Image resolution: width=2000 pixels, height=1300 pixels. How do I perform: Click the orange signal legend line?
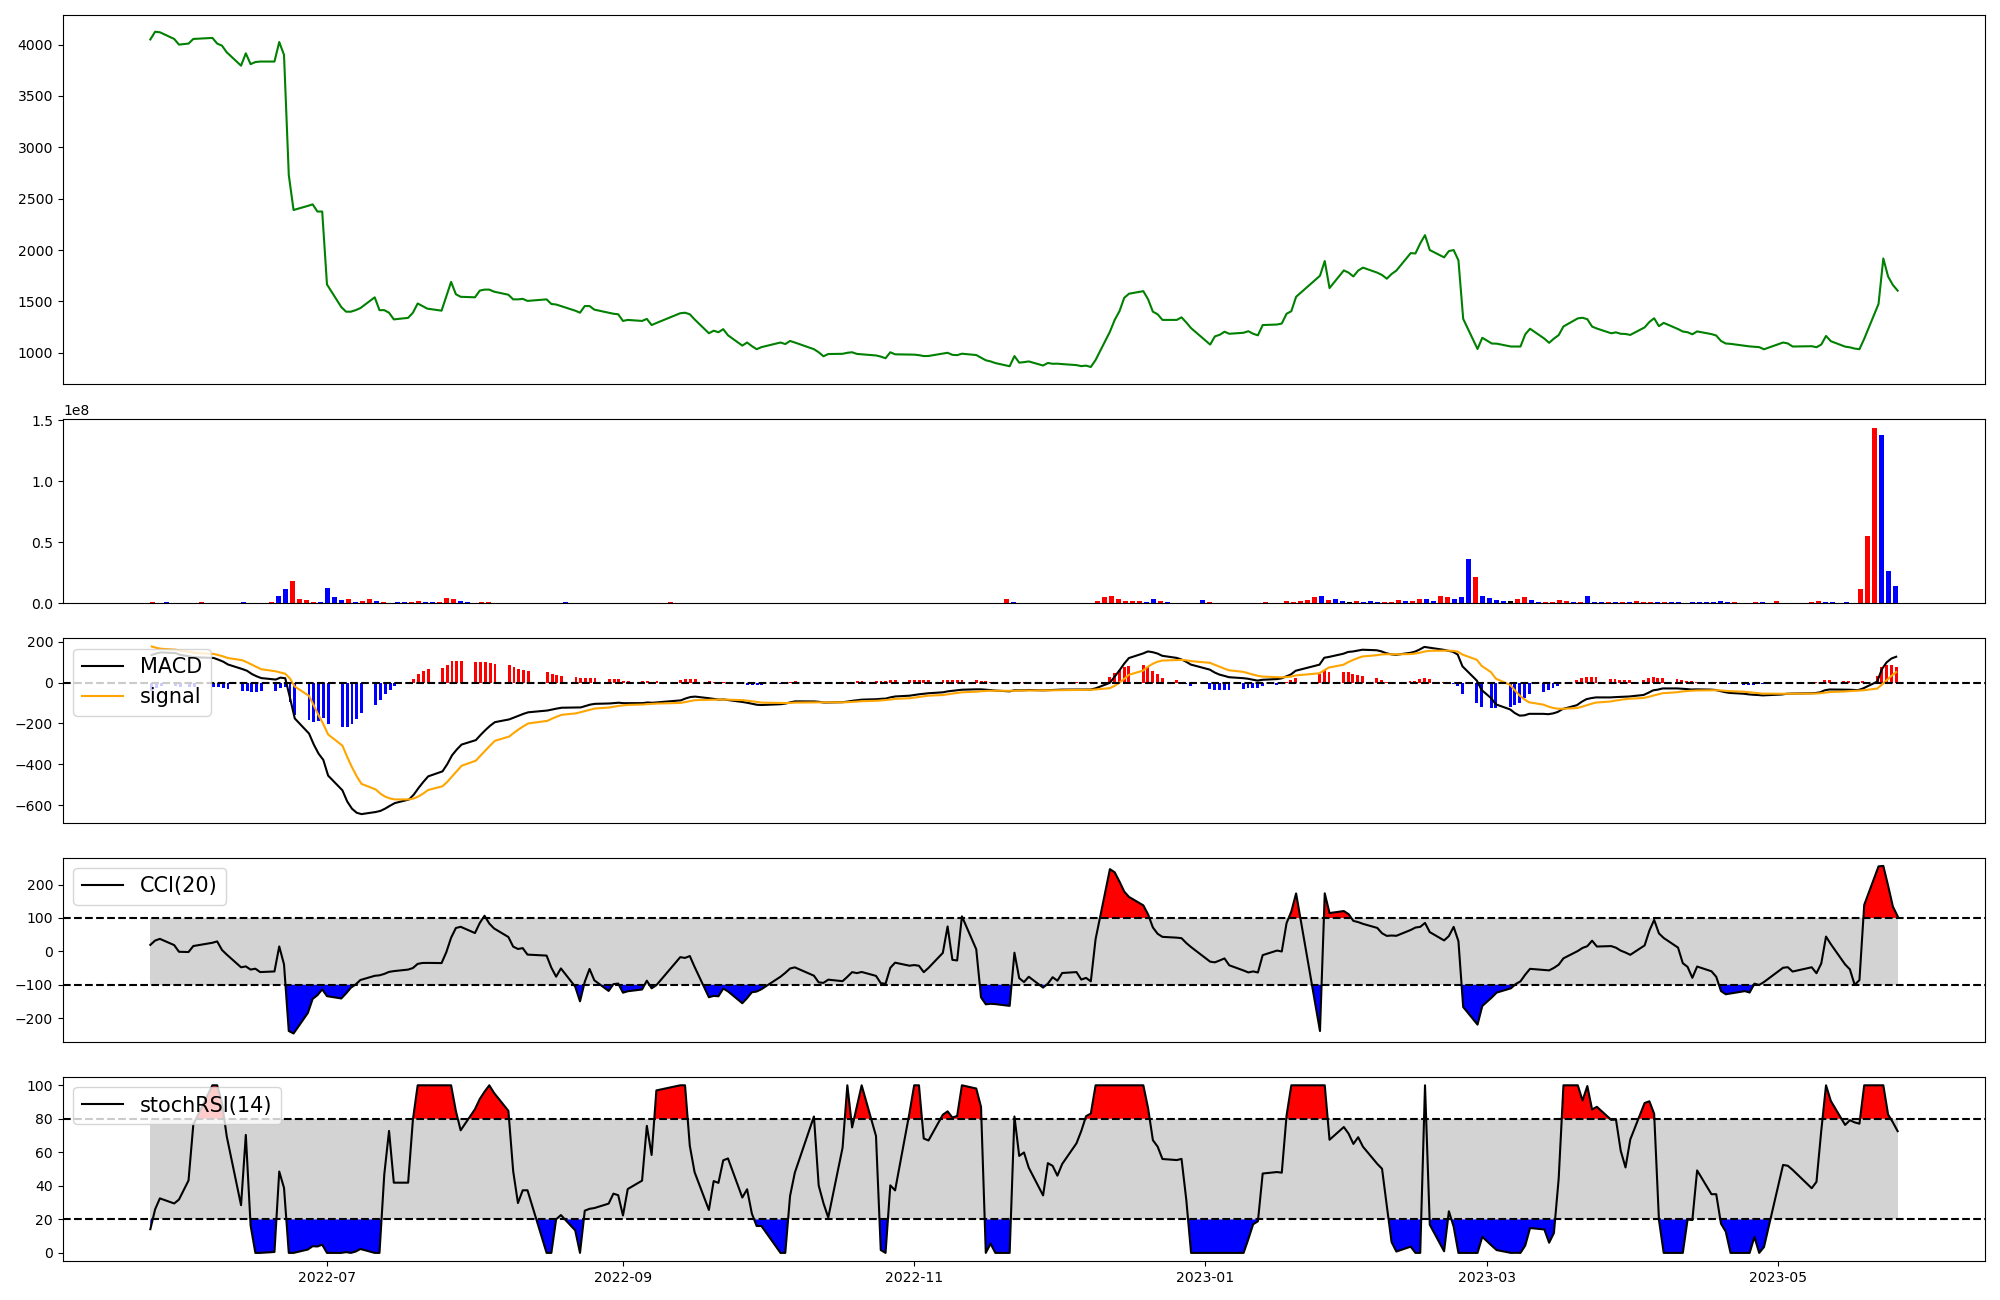(x=102, y=696)
